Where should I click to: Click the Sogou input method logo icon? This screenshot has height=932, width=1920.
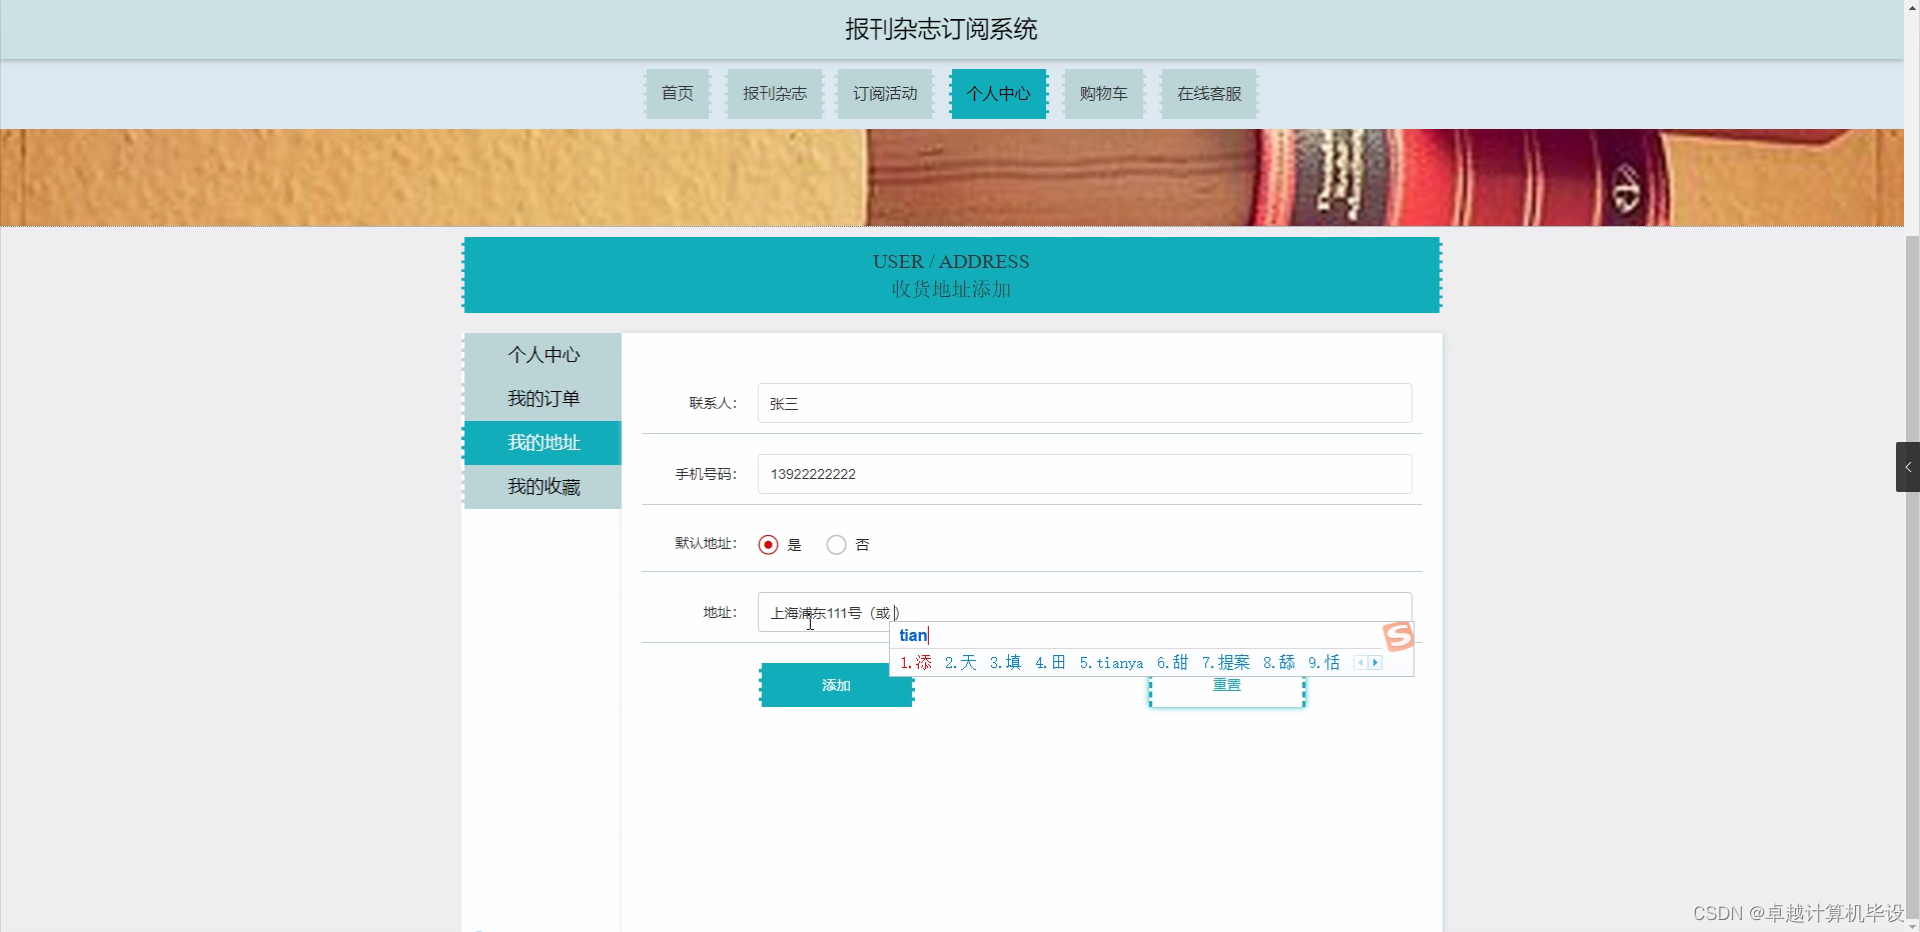pos(1398,636)
